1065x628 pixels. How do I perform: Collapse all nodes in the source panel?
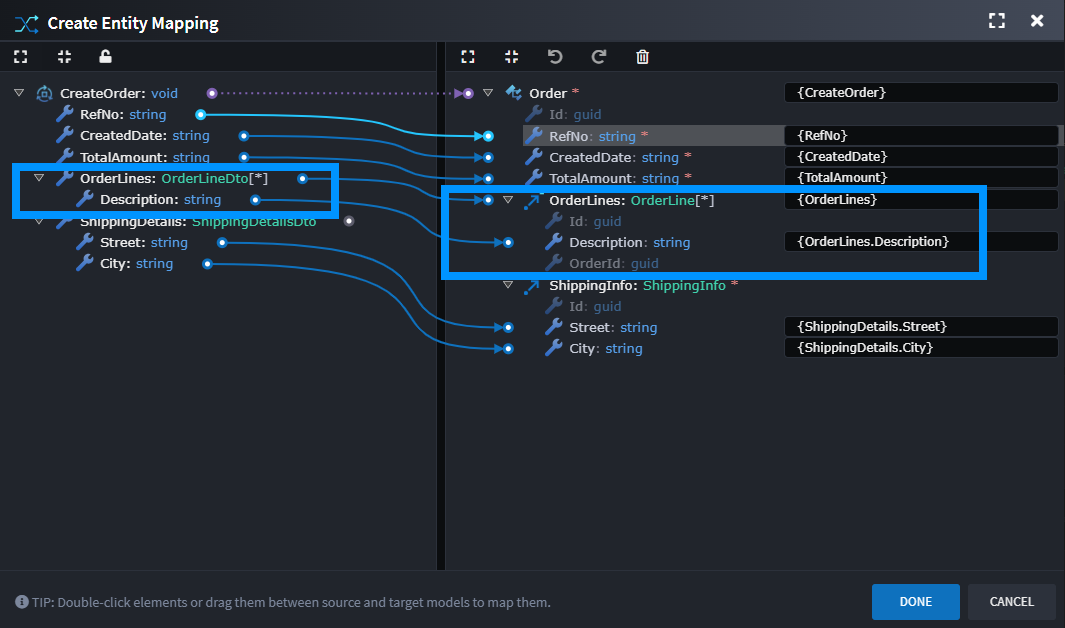click(64, 57)
